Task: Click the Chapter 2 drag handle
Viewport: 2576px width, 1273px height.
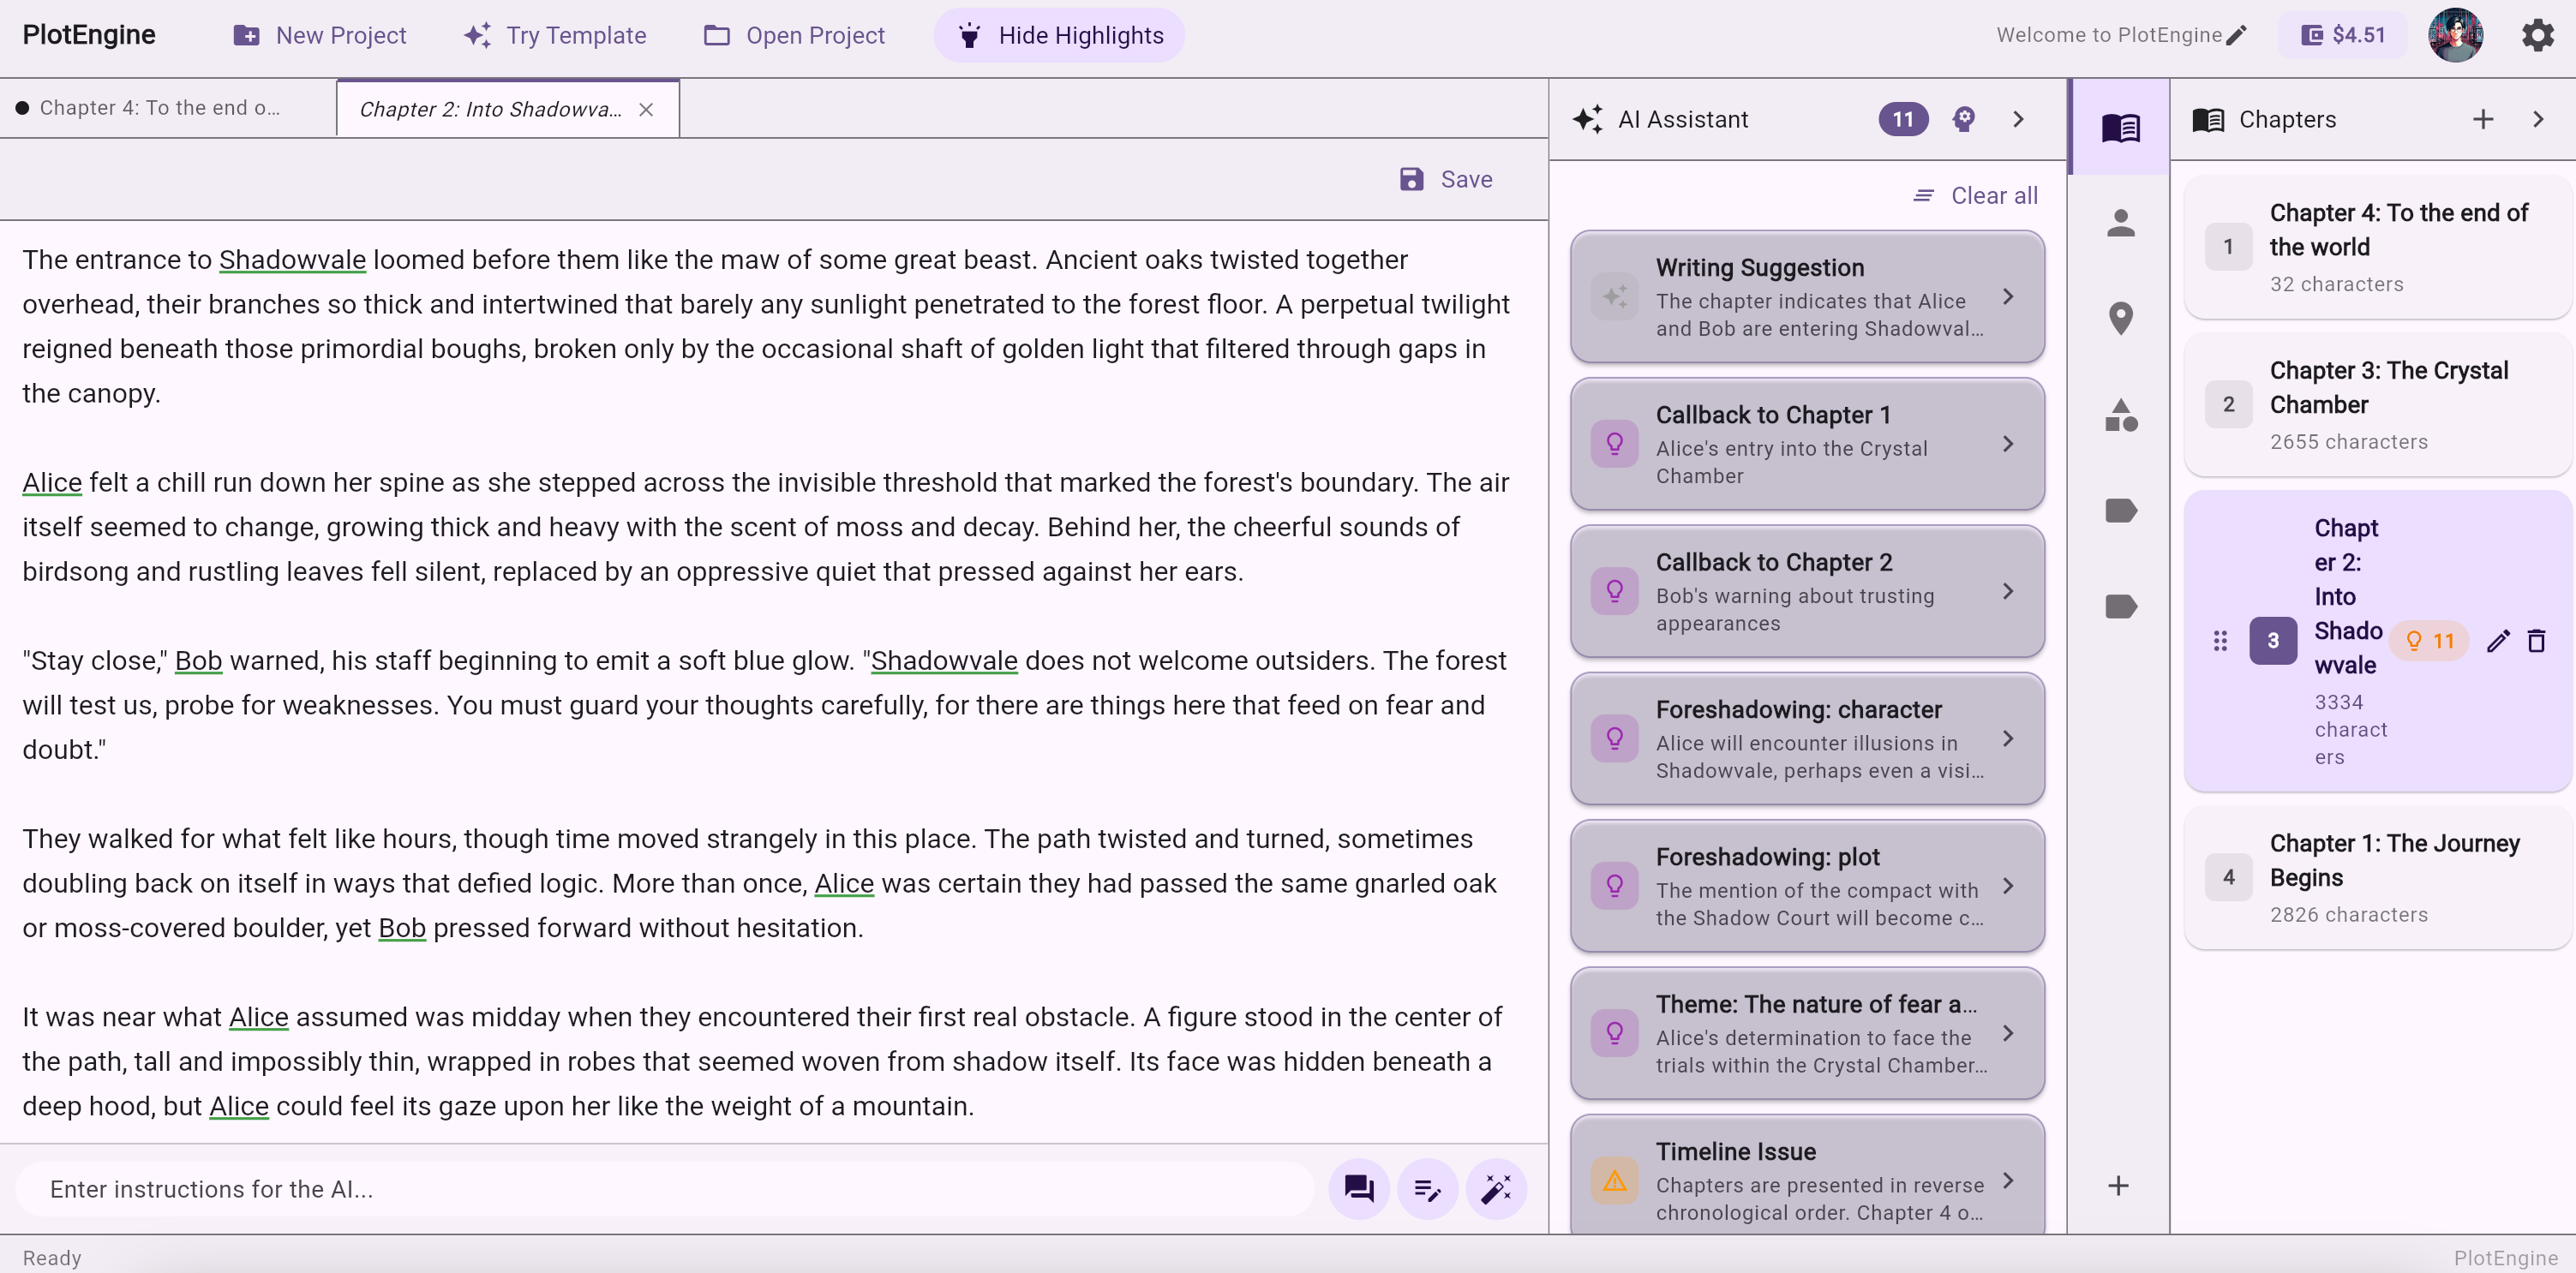Action: click(2220, 641)
